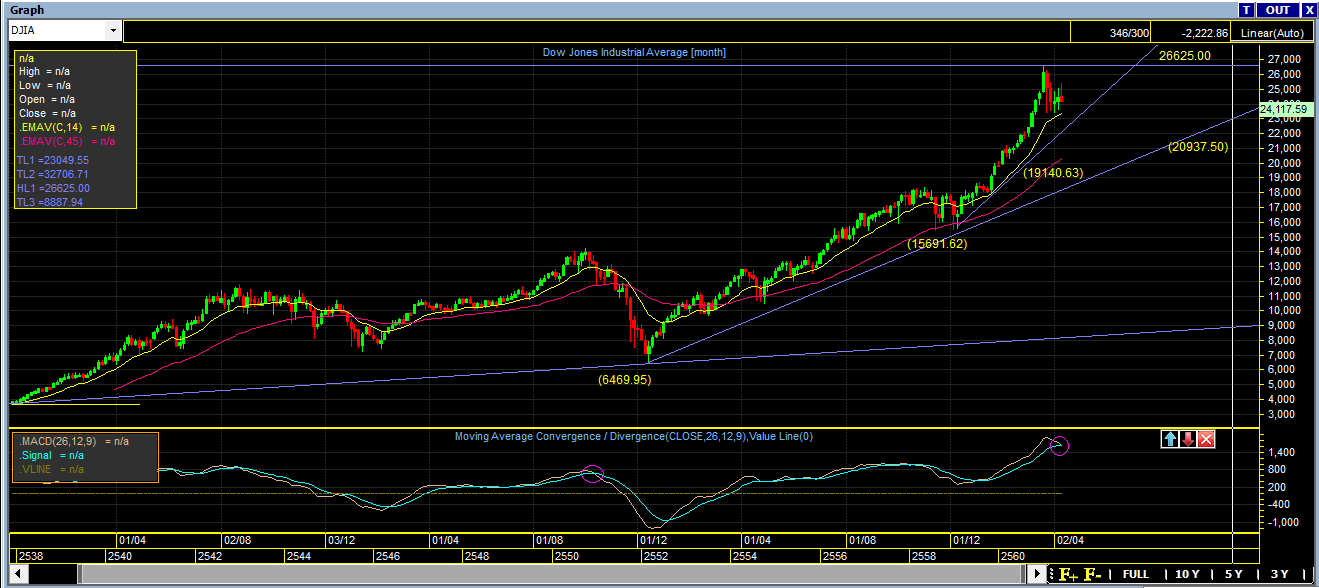Switch chart to 5 Y range
Viewport: 1319px width, 588px height.
coord(1232,574)
